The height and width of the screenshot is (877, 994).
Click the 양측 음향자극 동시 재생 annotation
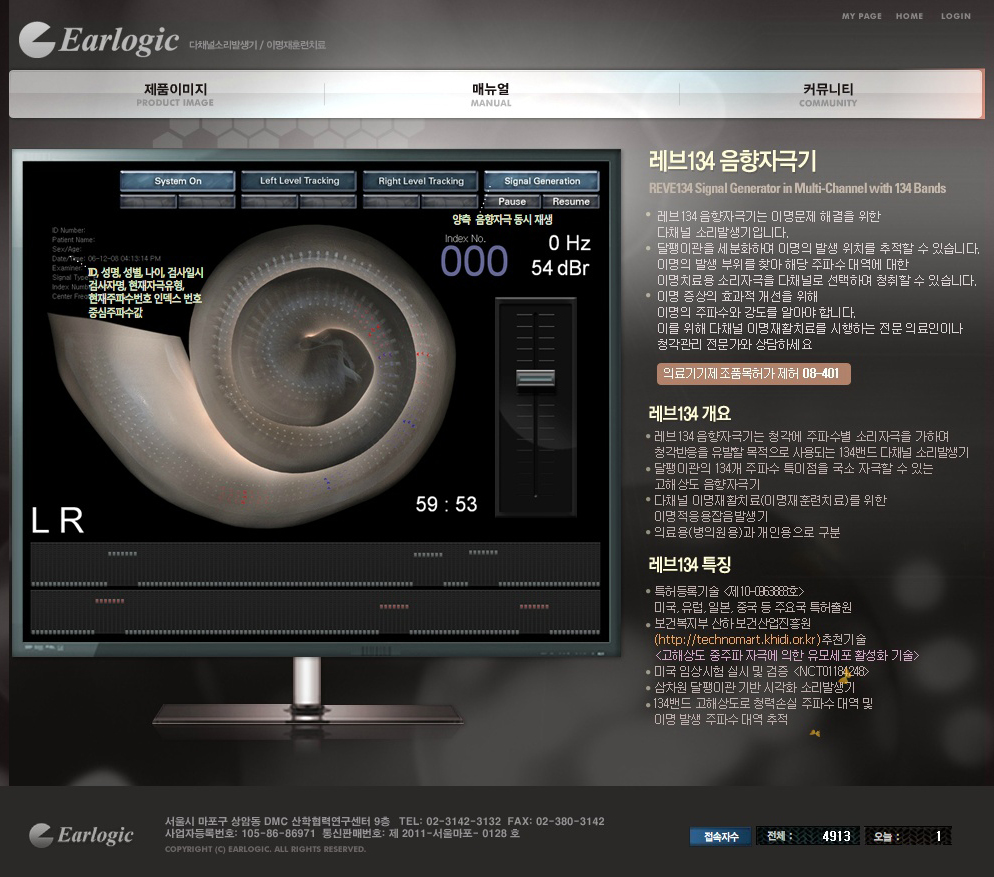coord(502,219)
